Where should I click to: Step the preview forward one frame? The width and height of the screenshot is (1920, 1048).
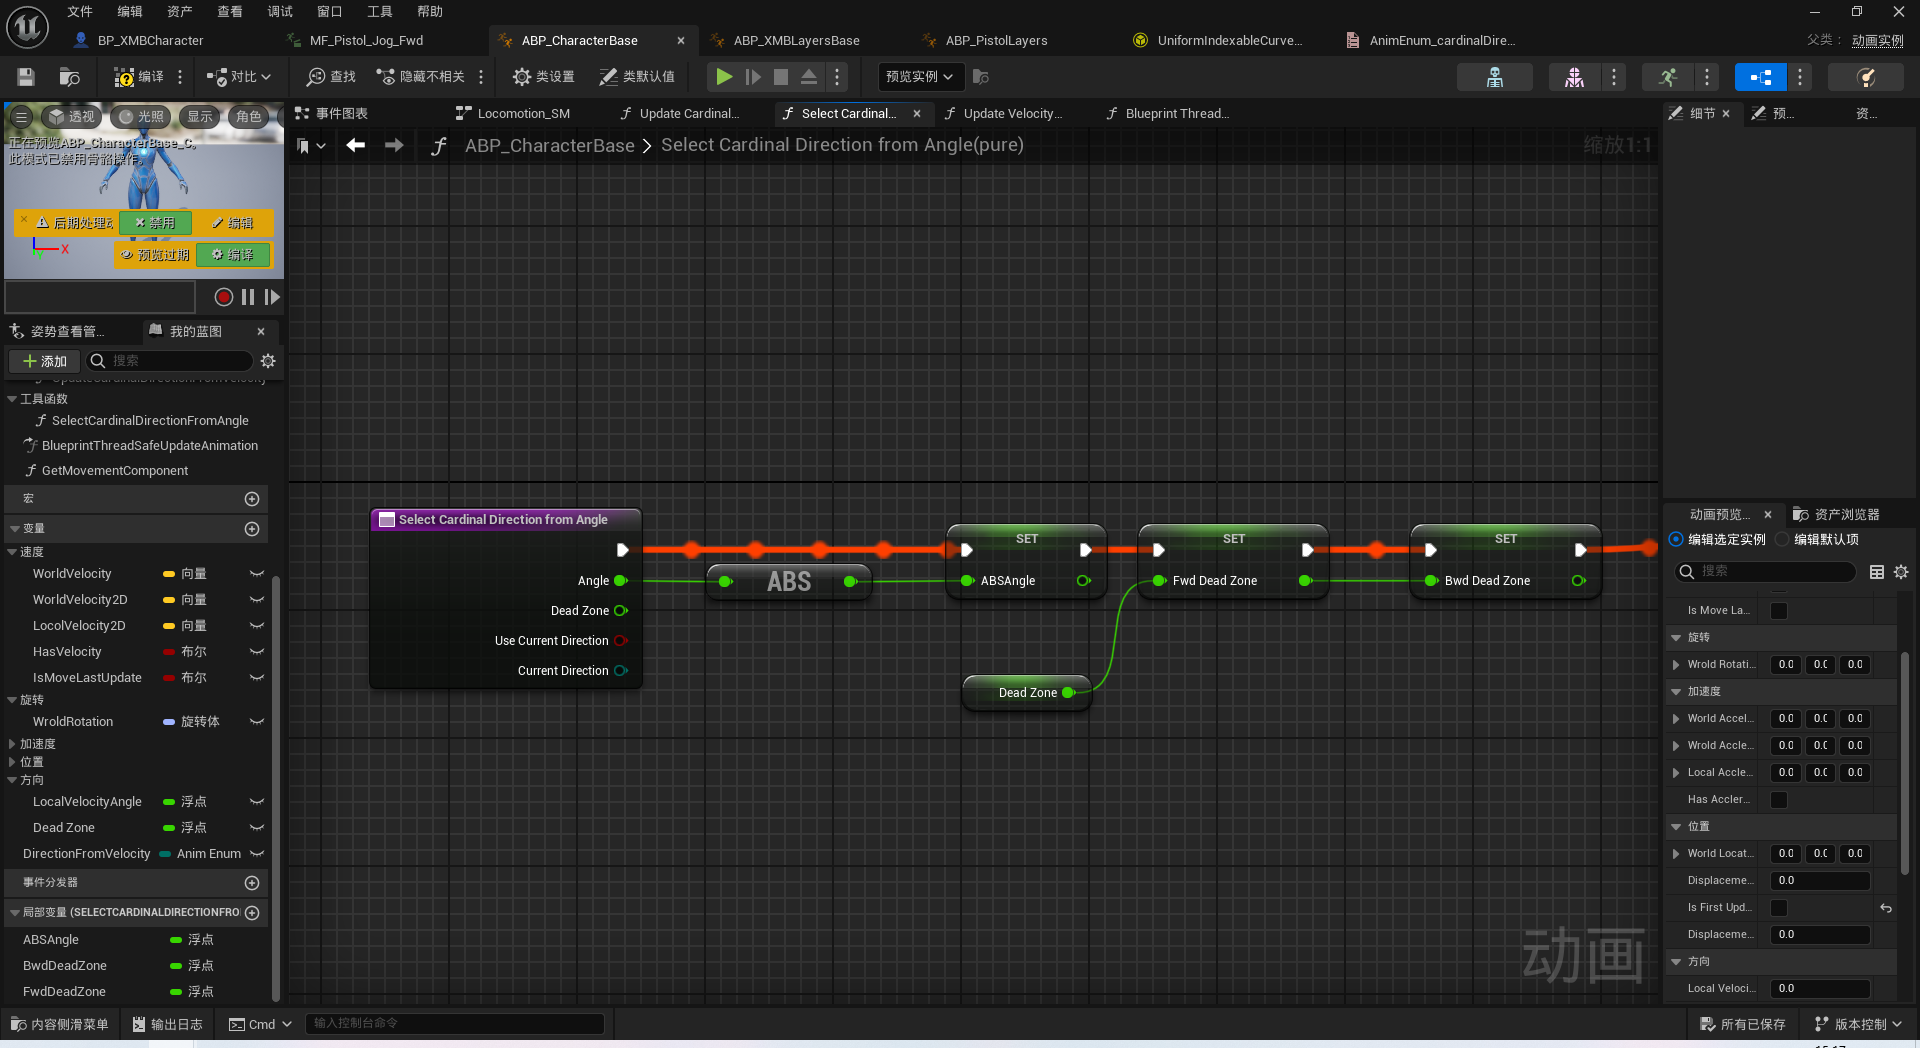[x=272, y=297]
